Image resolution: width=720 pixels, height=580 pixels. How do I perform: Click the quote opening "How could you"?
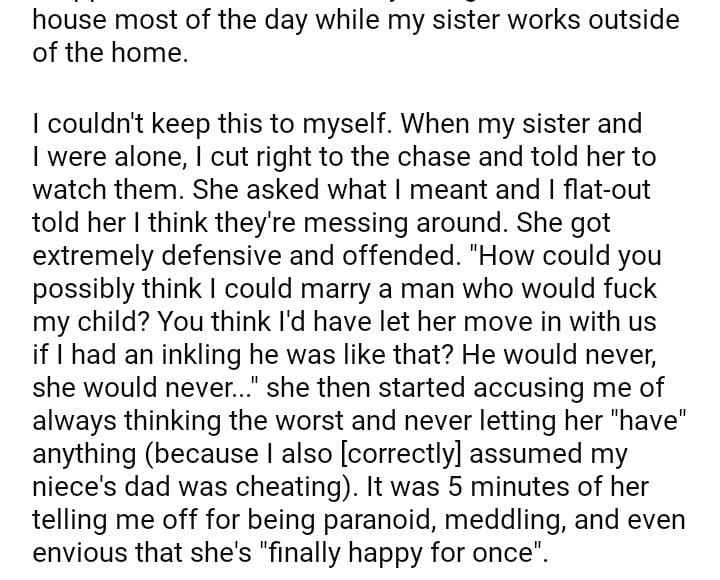564,255
